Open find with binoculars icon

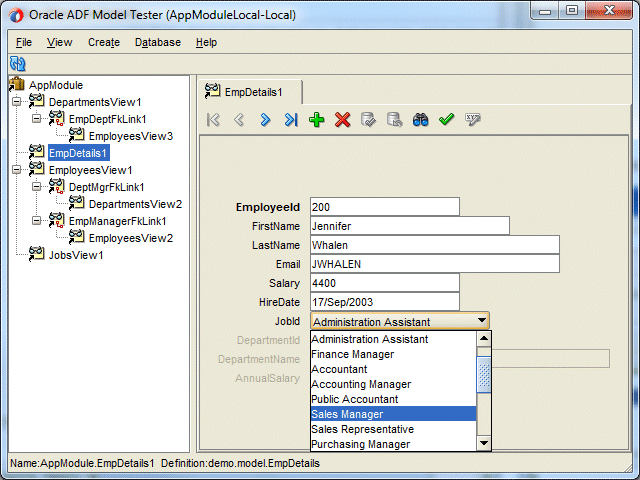pyautogui.click(x=420, y=120)
